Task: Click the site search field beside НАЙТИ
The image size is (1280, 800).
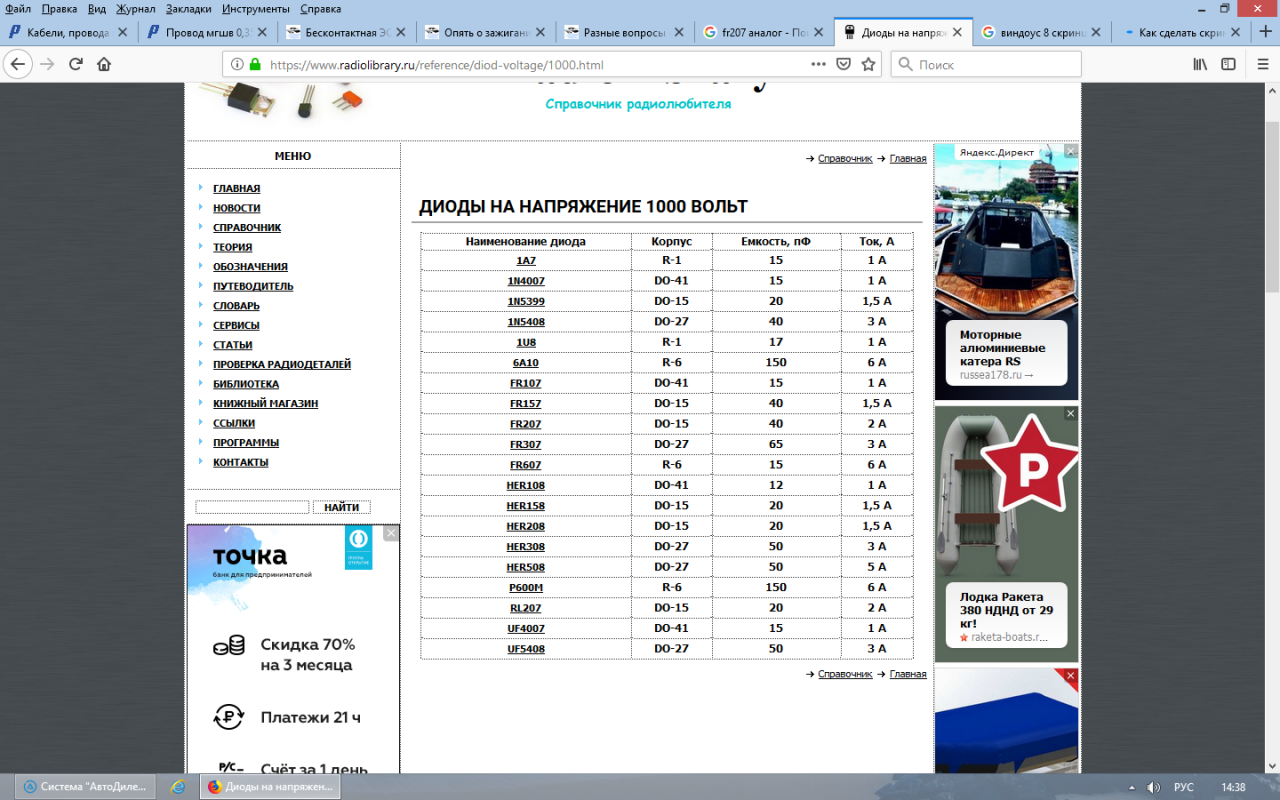Action: [x=252, y=507]
